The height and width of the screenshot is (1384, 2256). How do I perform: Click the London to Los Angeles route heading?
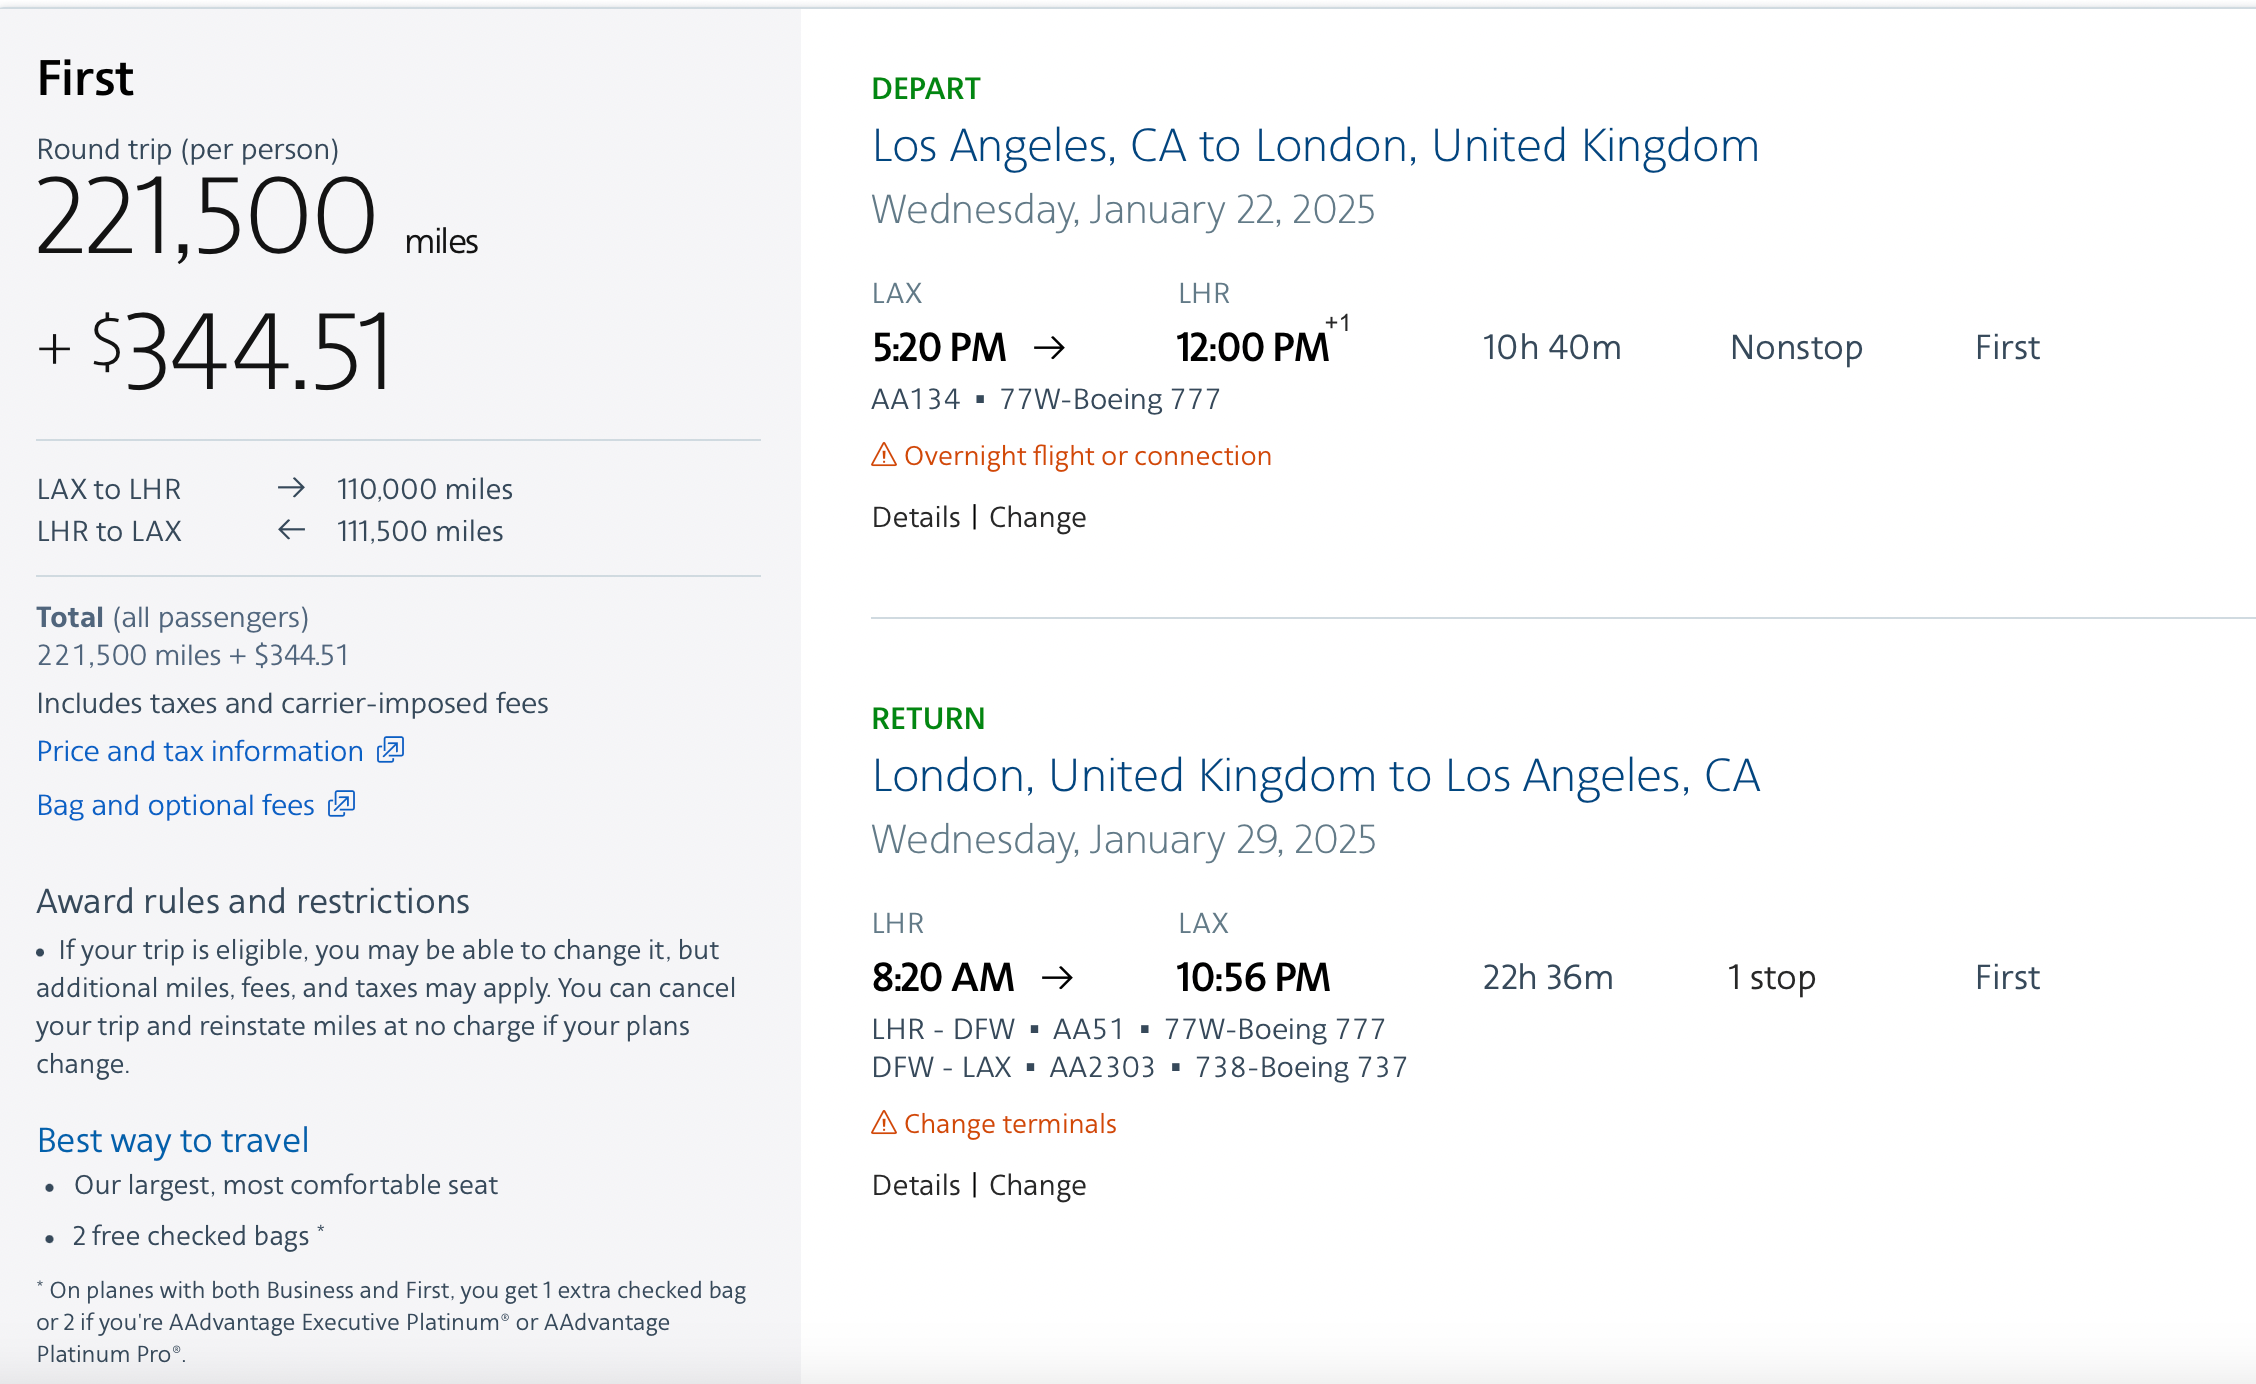(x=1315, y=776)
